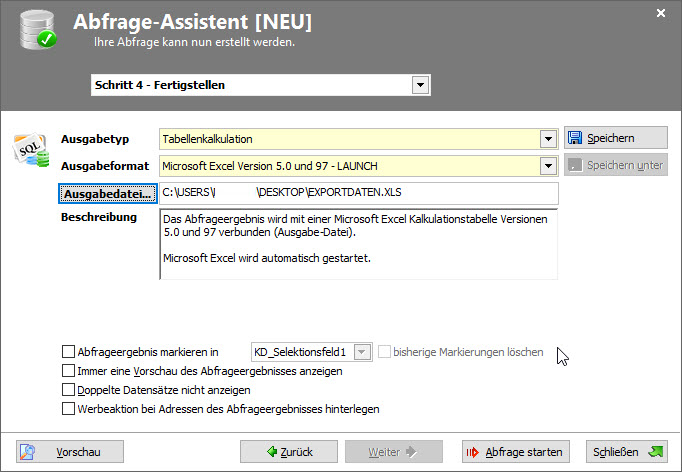
Task: Click the red start icon on Abfrage starten
Action: click(x=473, y=452)
